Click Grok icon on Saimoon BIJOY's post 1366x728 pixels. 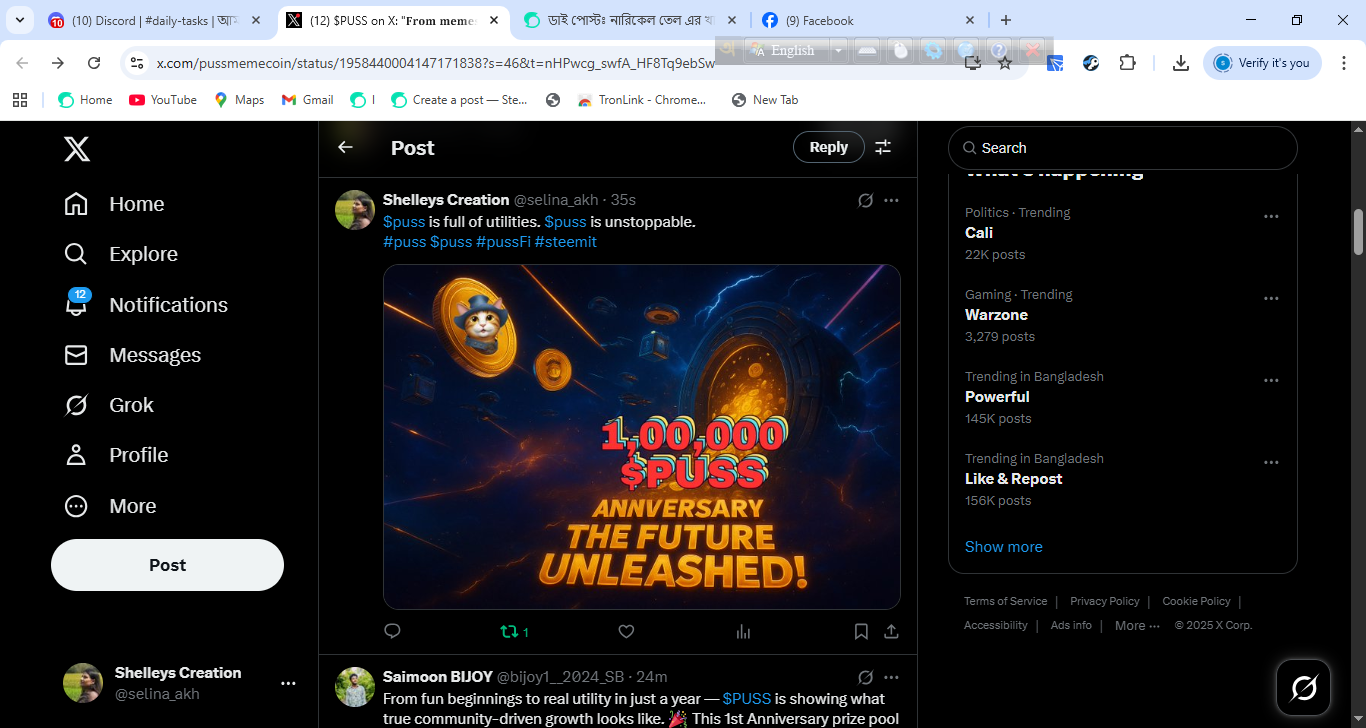pos(866,677)
